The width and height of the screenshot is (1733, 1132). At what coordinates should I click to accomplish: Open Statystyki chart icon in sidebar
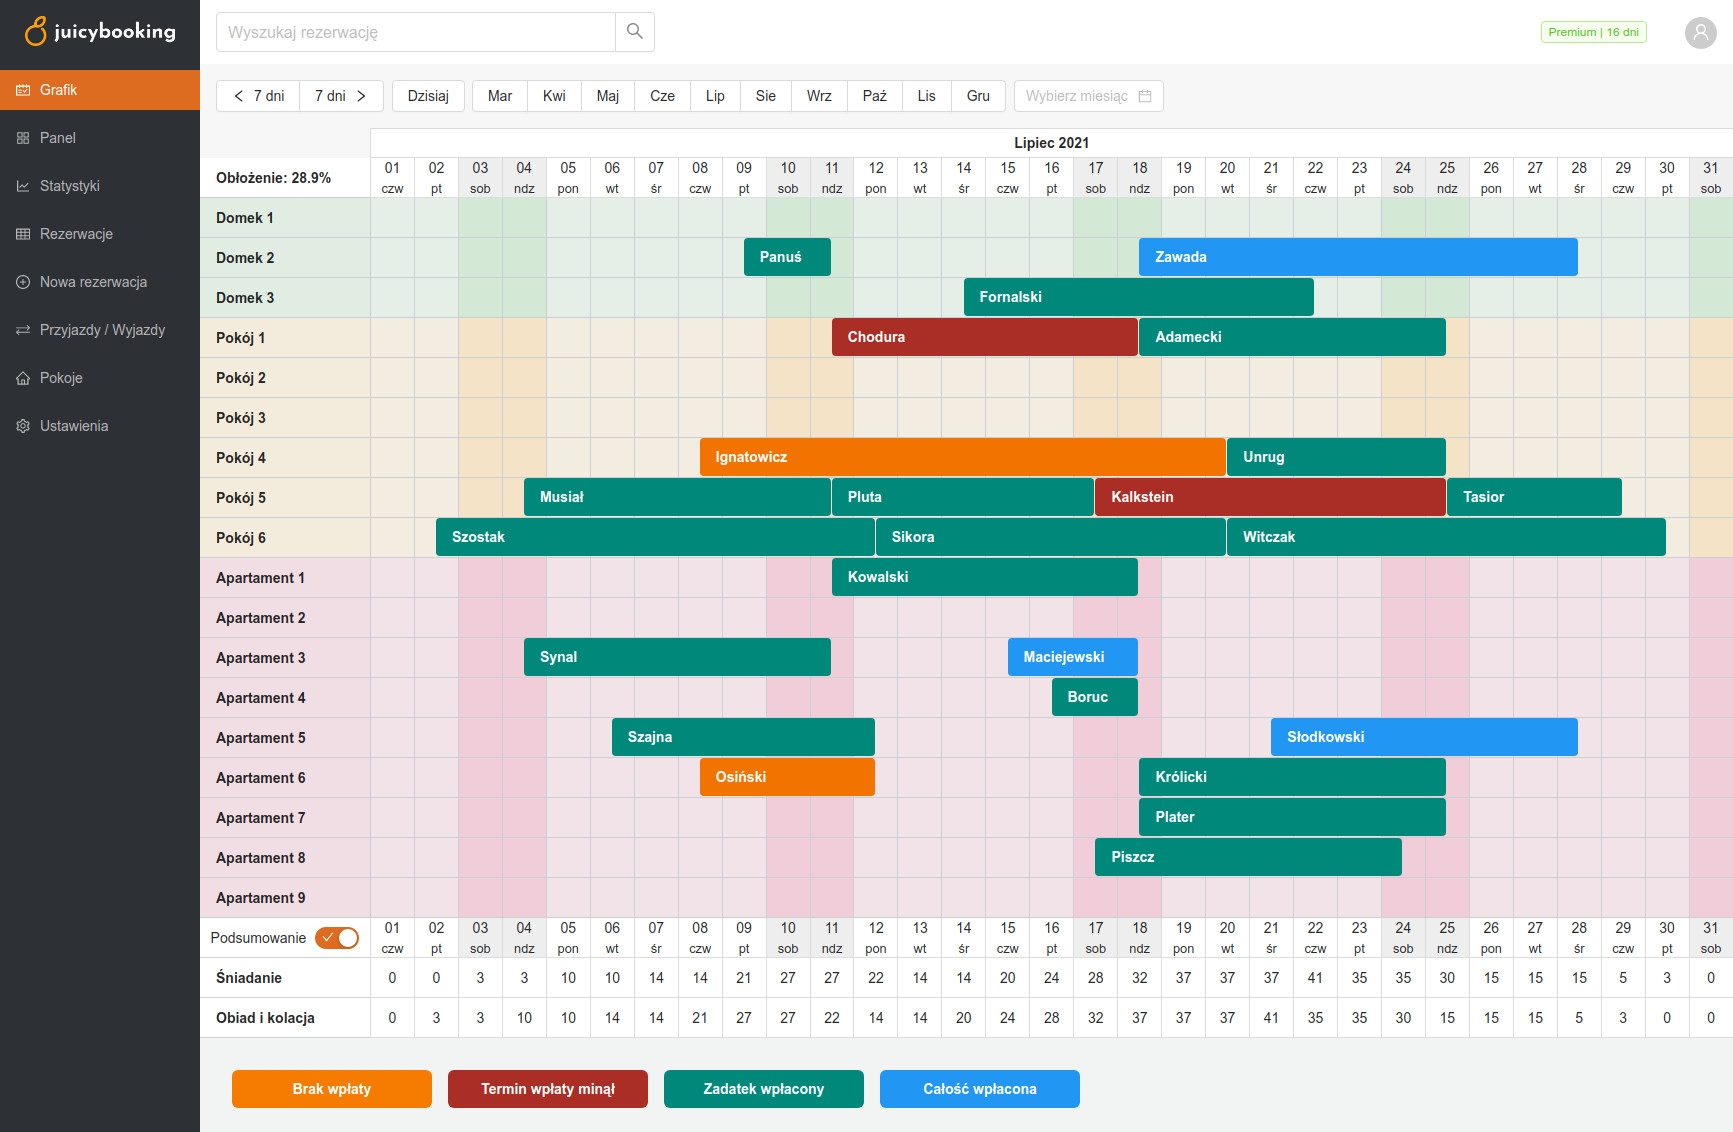coord(23,186)
